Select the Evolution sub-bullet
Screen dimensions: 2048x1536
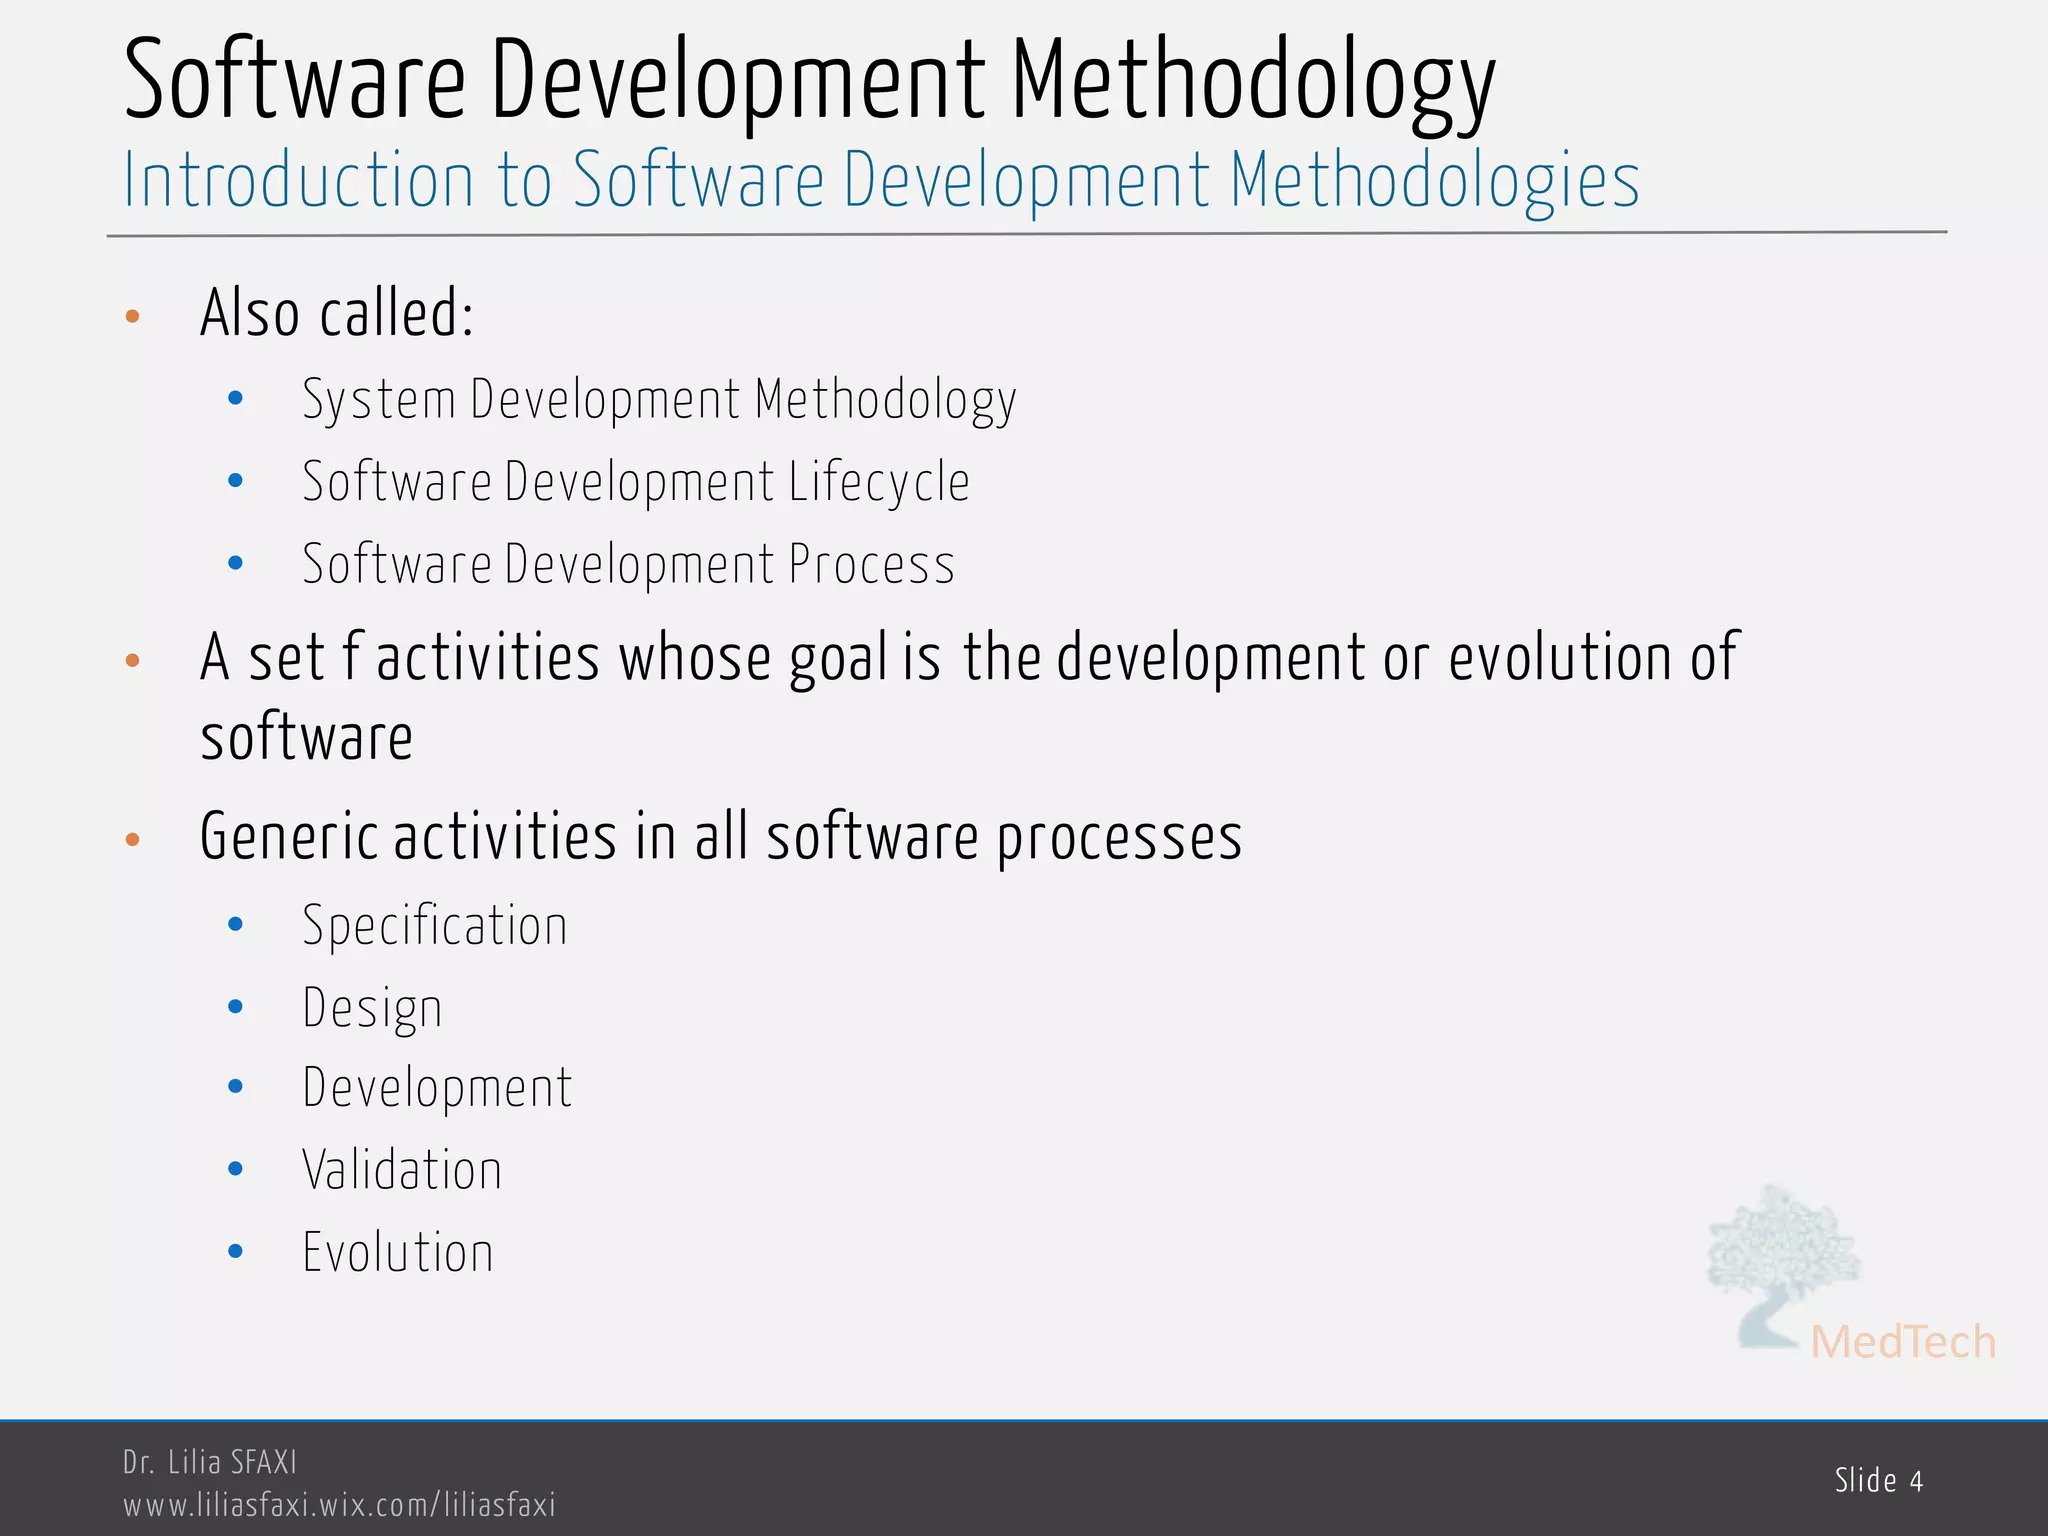click(x=398, y=1252)
